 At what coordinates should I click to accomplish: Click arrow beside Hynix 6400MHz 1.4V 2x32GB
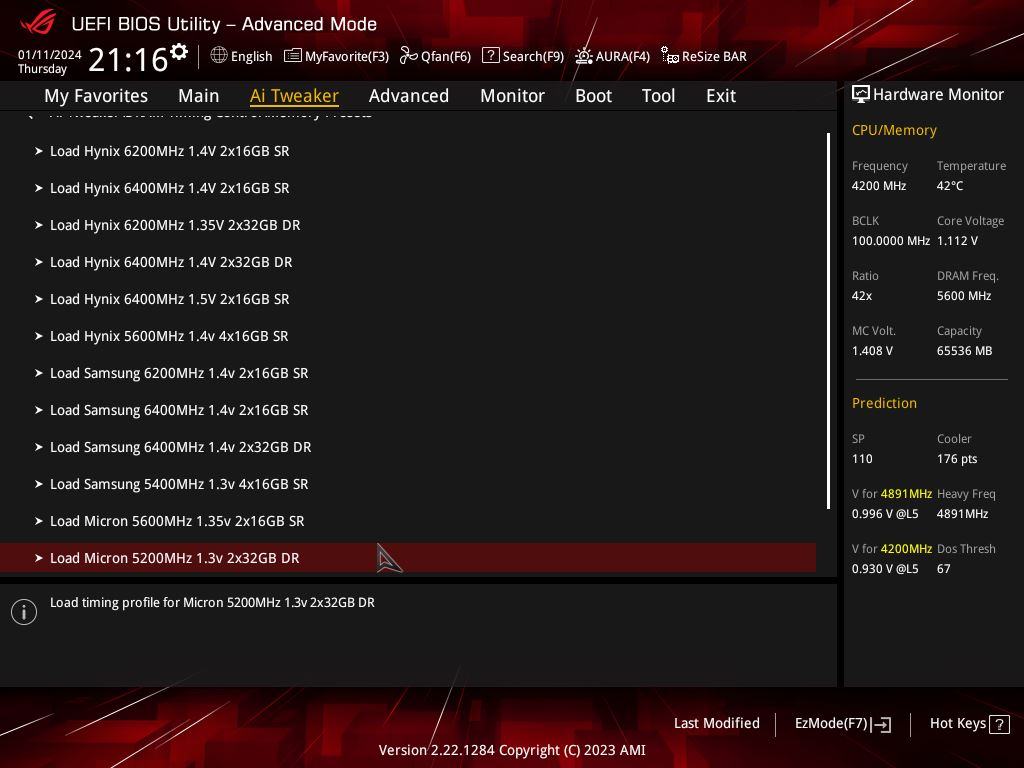point(39,262)
